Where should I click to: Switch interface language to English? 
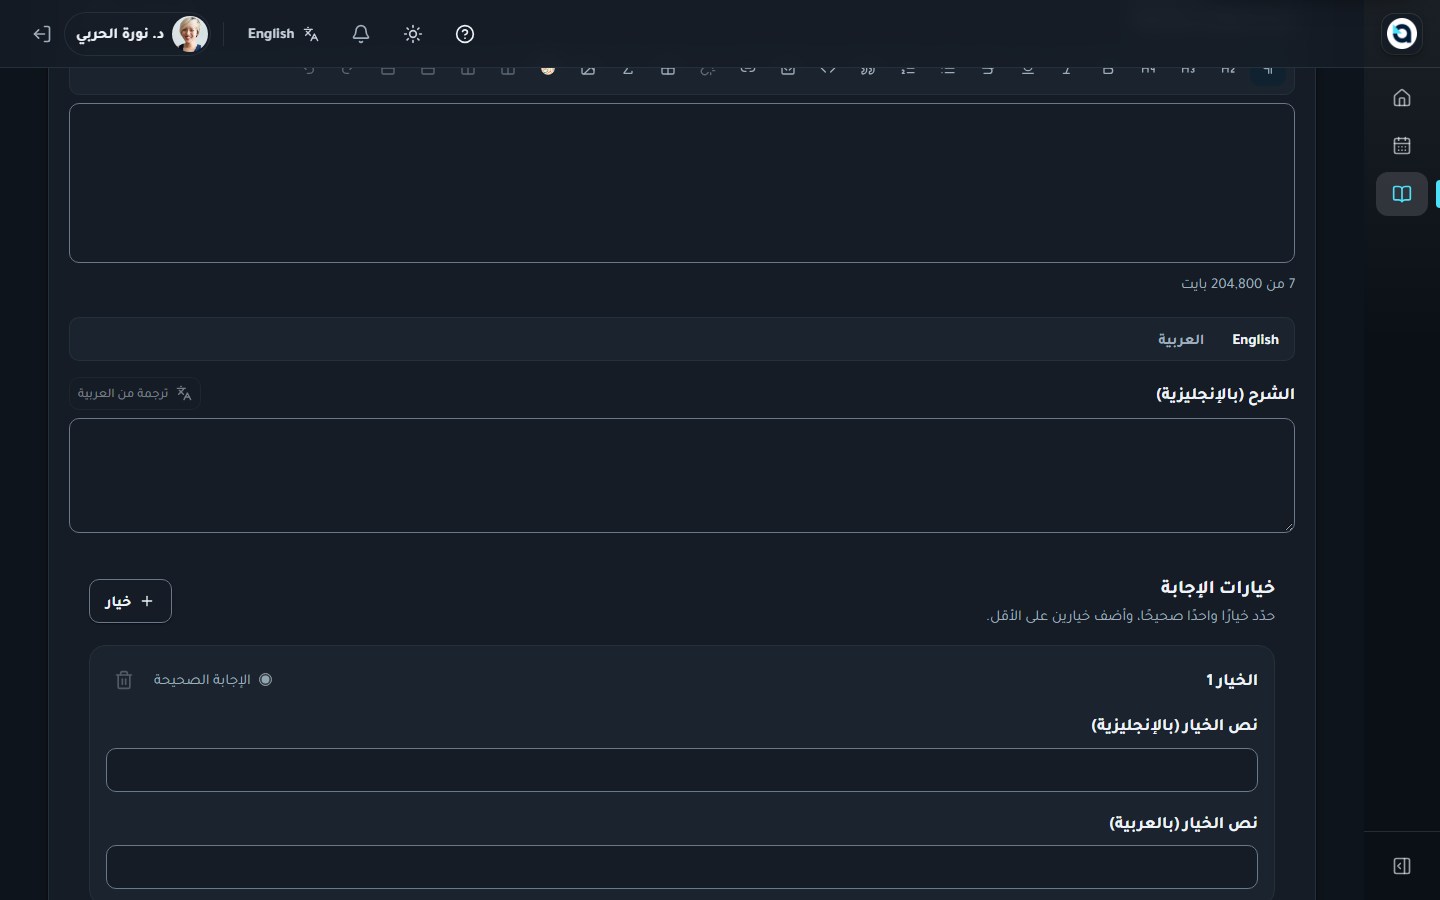click(x=283, y=34)
